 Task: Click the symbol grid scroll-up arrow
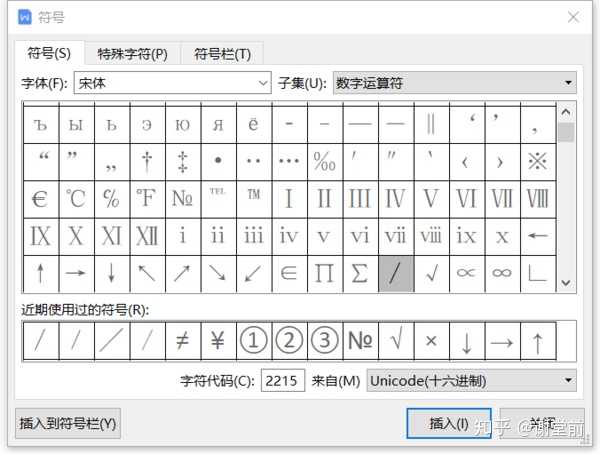click(566, 112)
